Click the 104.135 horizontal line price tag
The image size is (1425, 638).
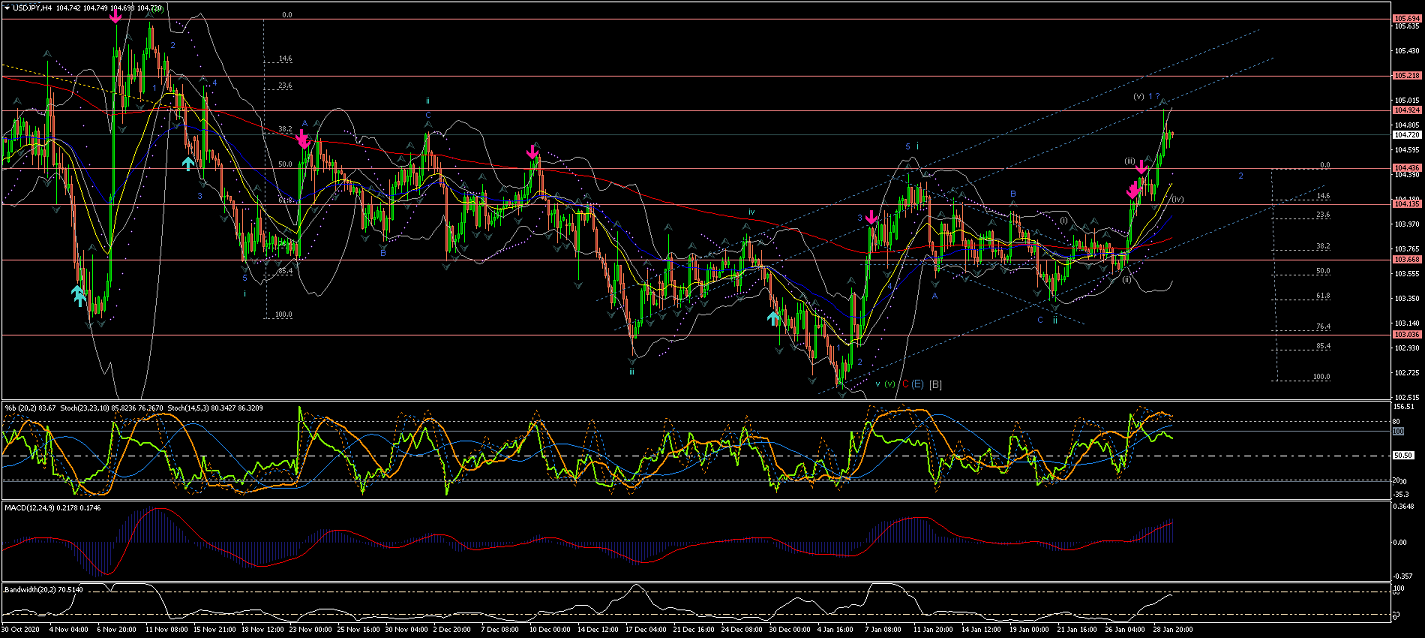pyautogui.click(x=1406, y=204)
